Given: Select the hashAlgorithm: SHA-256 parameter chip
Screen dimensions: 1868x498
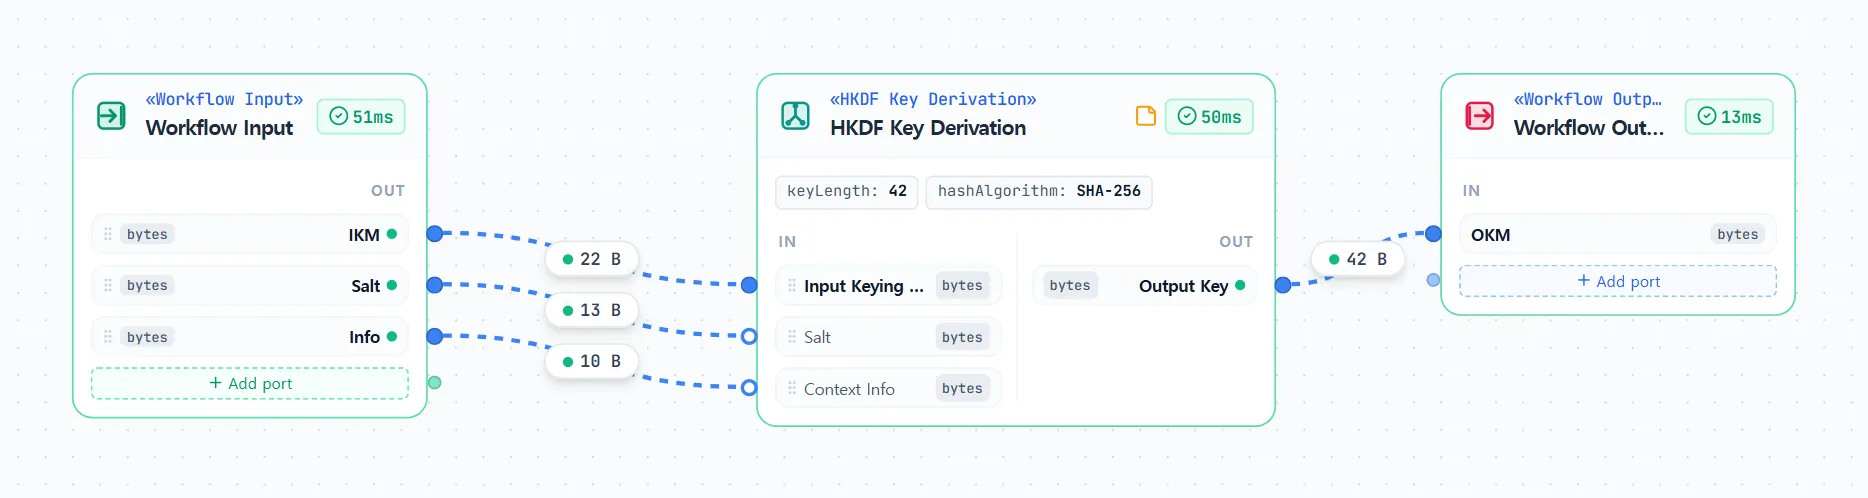Looking at the screenshot, I should click(x=1039, y=191).
